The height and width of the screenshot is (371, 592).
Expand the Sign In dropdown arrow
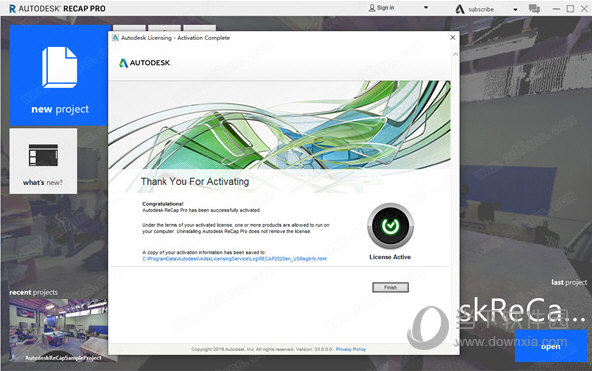pyautogui.click(x=426, y=8)
